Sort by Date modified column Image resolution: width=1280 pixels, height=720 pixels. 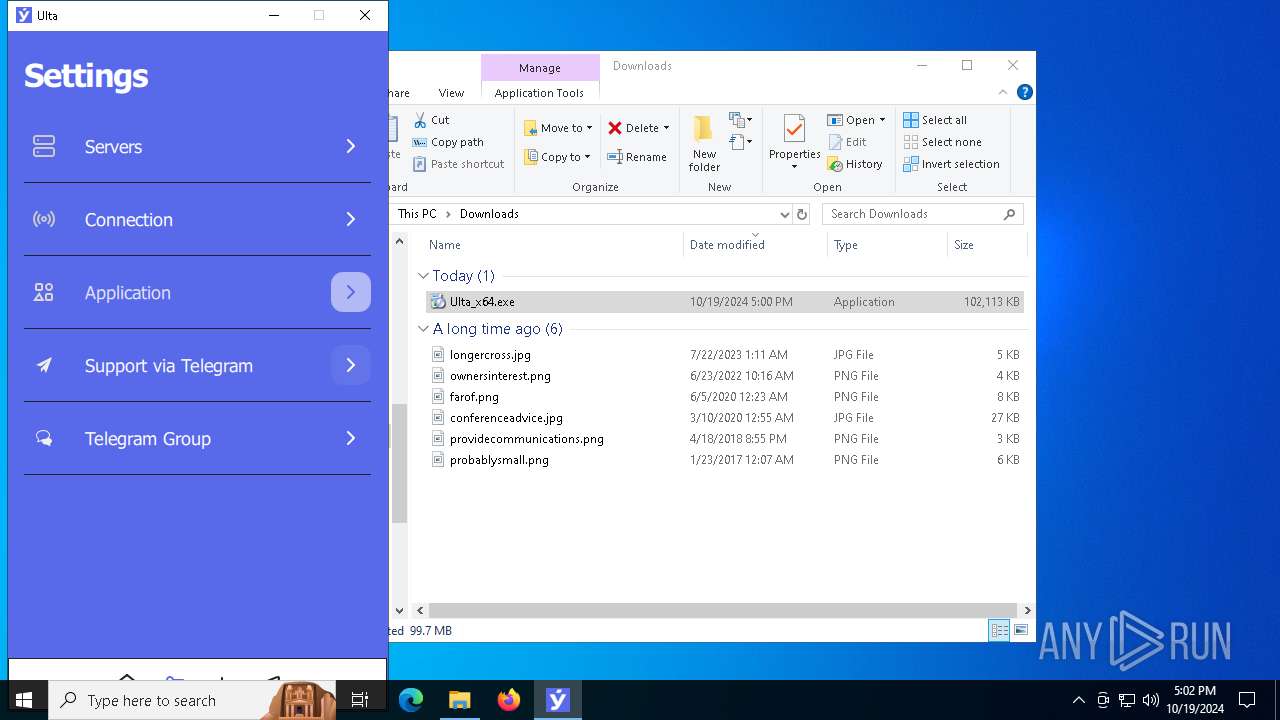(x=727, y=245)
